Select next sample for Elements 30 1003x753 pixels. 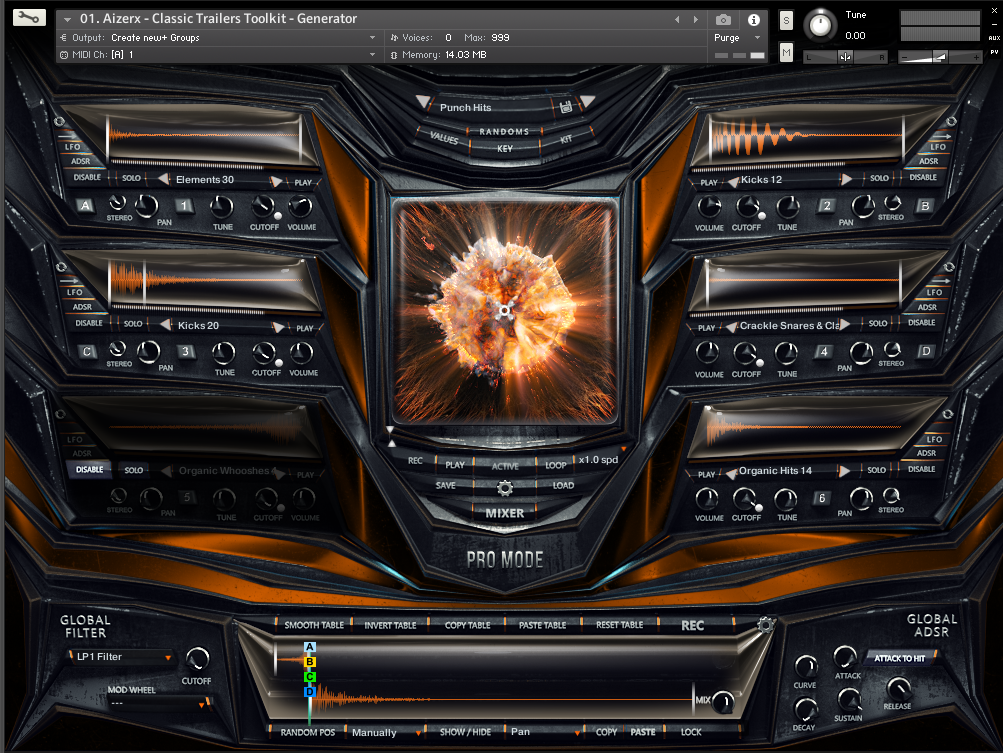point(276,181)
